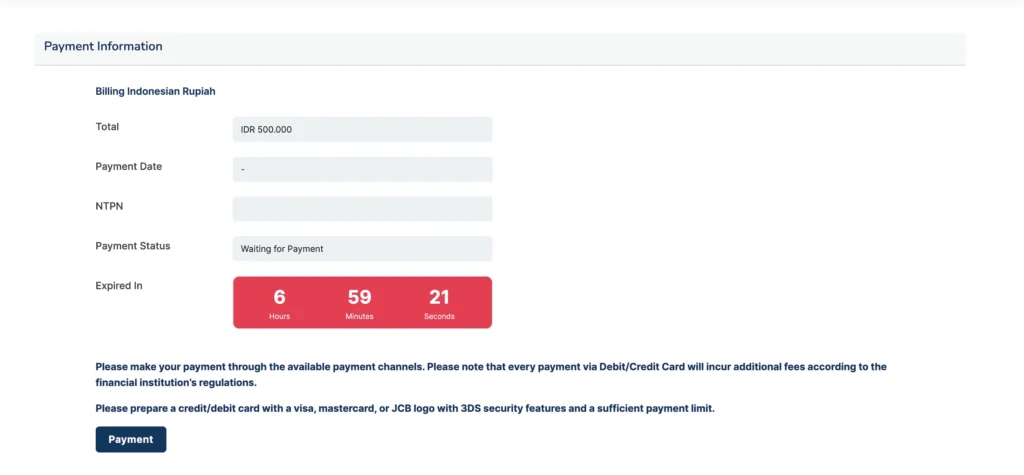This screenshot has width=1024, height=475.
Task: Click the 3DS security card preparation note
Action: (x=405, y=408)
